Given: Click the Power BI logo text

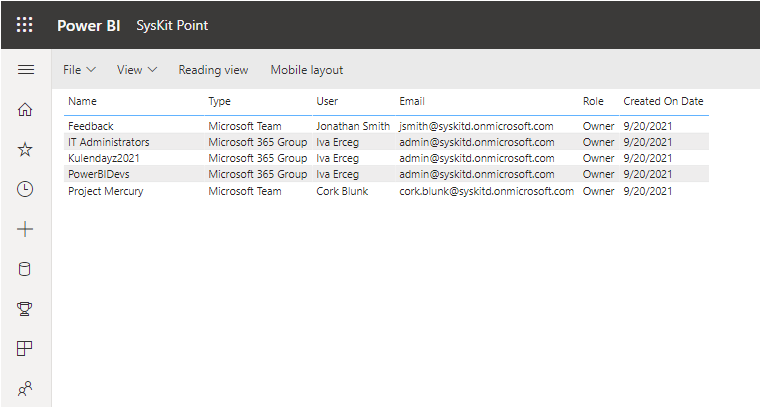Looking at the screenshot, I should (89, 26).
